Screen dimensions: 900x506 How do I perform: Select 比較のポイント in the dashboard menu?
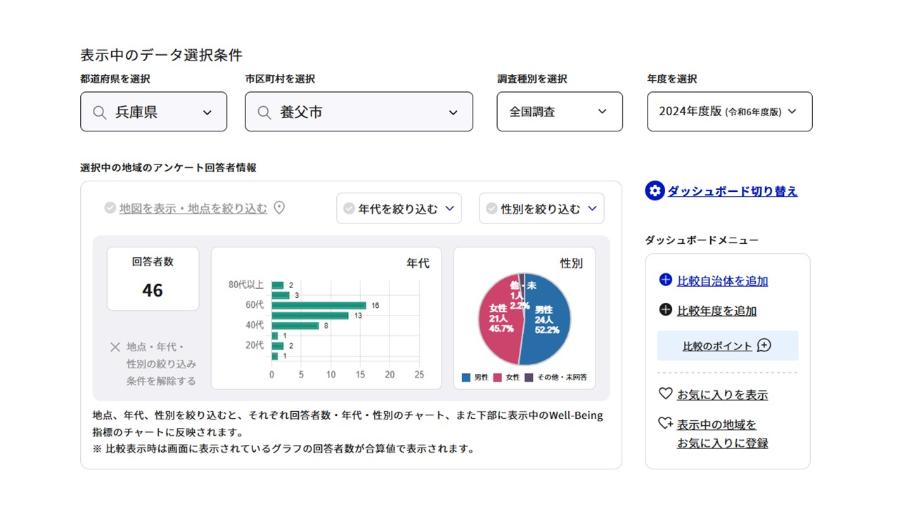(727, 346)
